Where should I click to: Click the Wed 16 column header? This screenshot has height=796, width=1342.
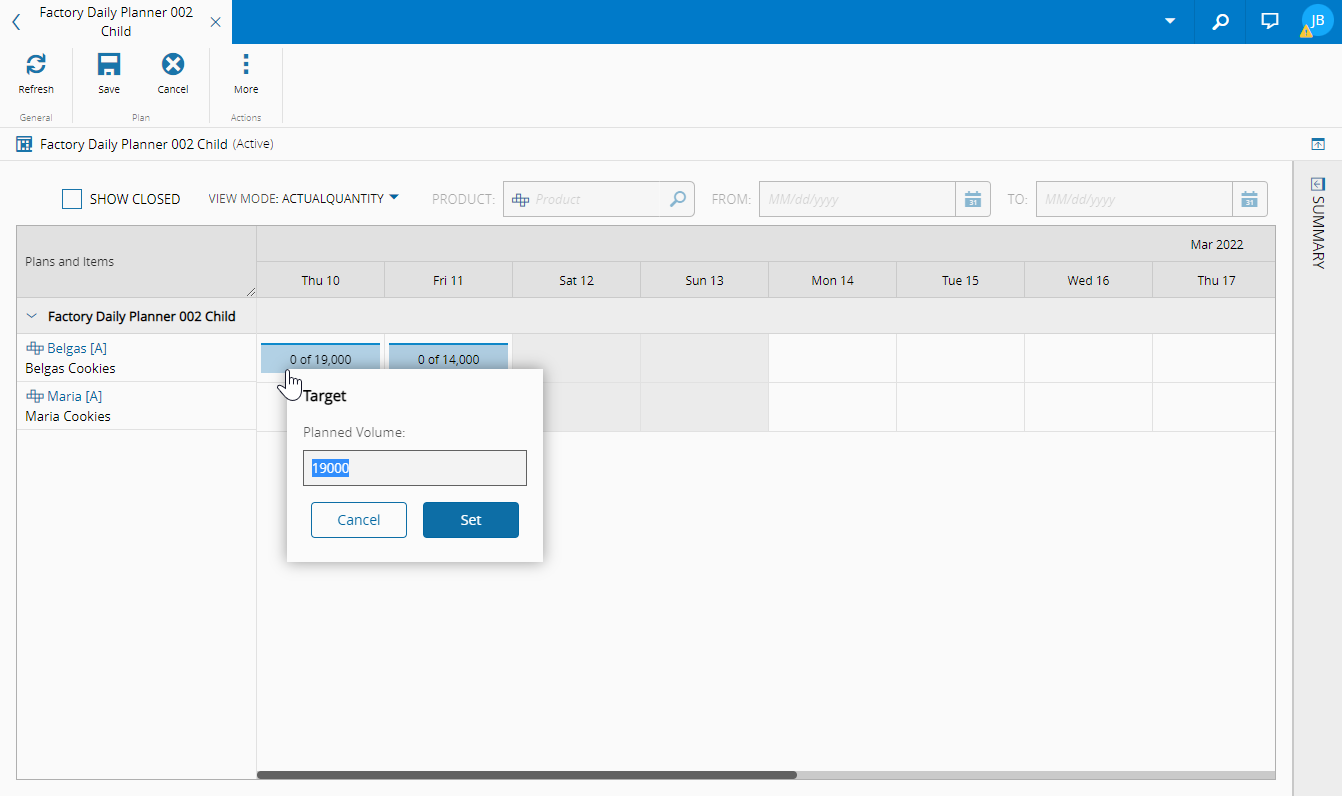pyautogui.click(x=1088, y=280)
